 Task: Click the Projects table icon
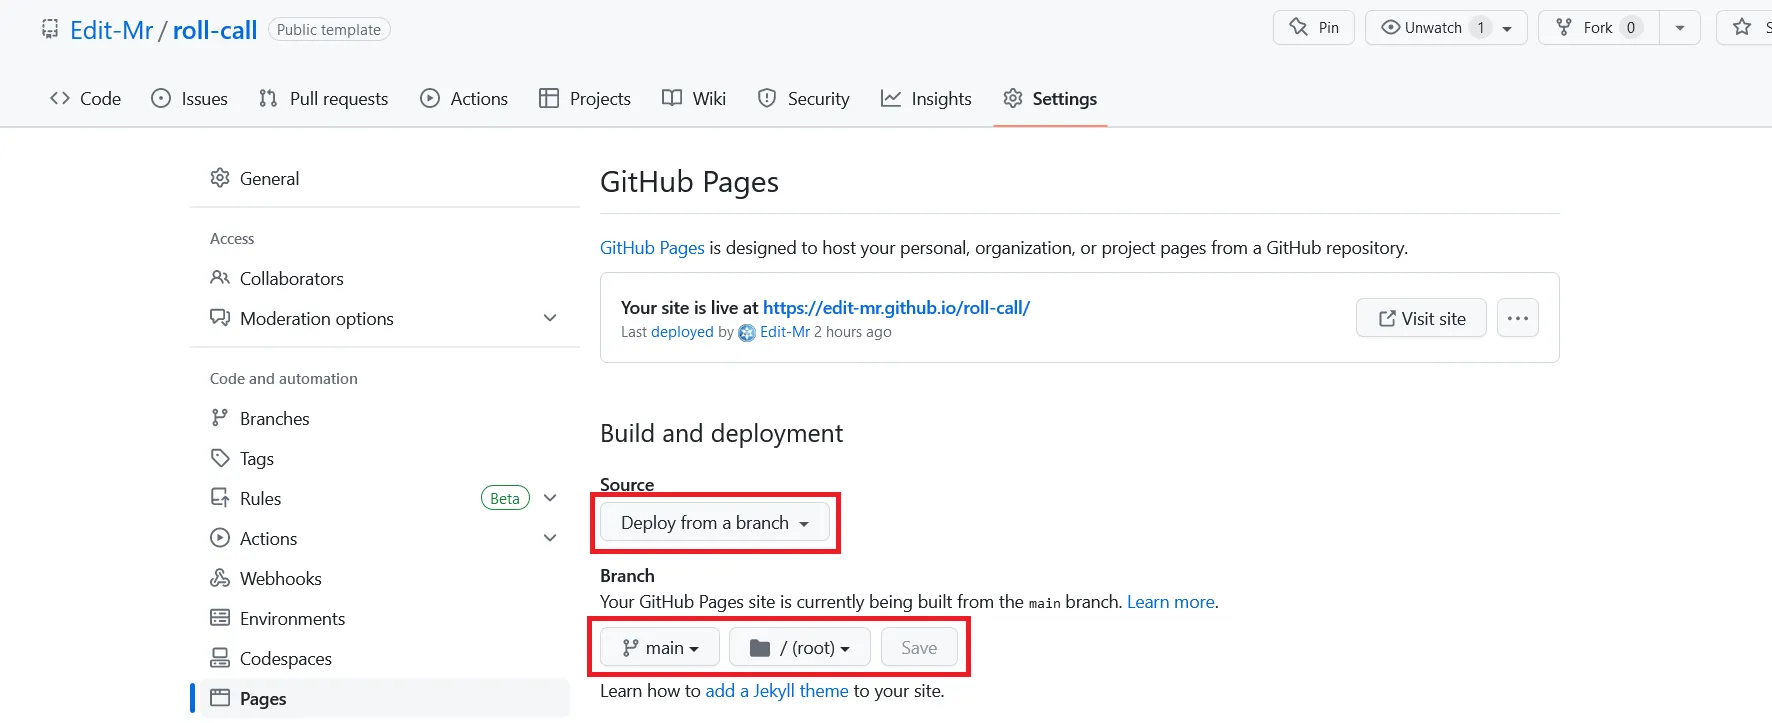click(549, 98)
